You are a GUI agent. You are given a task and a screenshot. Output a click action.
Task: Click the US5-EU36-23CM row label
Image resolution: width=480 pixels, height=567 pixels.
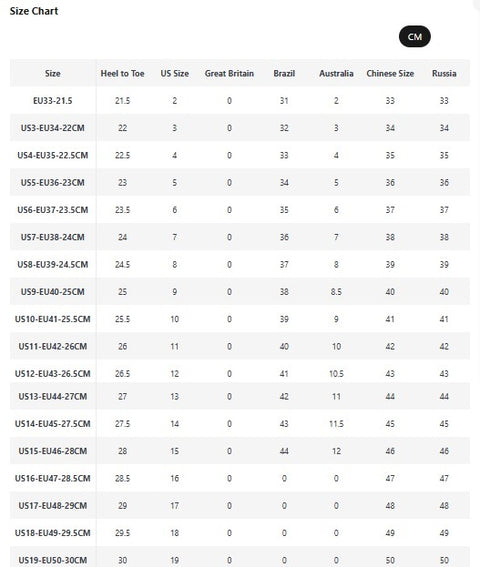pos(53,183)
